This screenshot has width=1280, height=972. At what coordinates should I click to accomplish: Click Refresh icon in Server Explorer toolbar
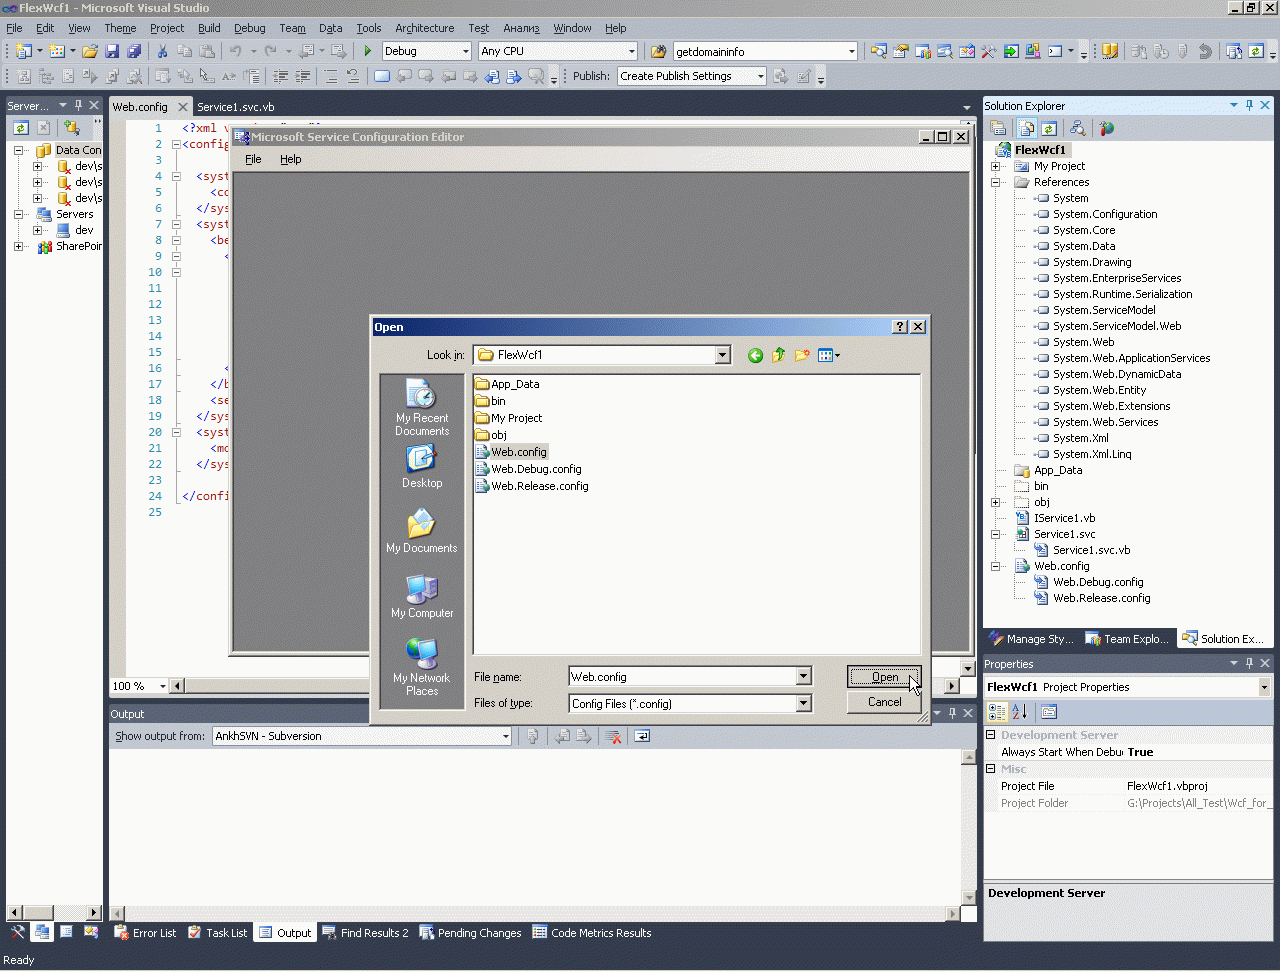pyautogui.click(x=21, y=127)
